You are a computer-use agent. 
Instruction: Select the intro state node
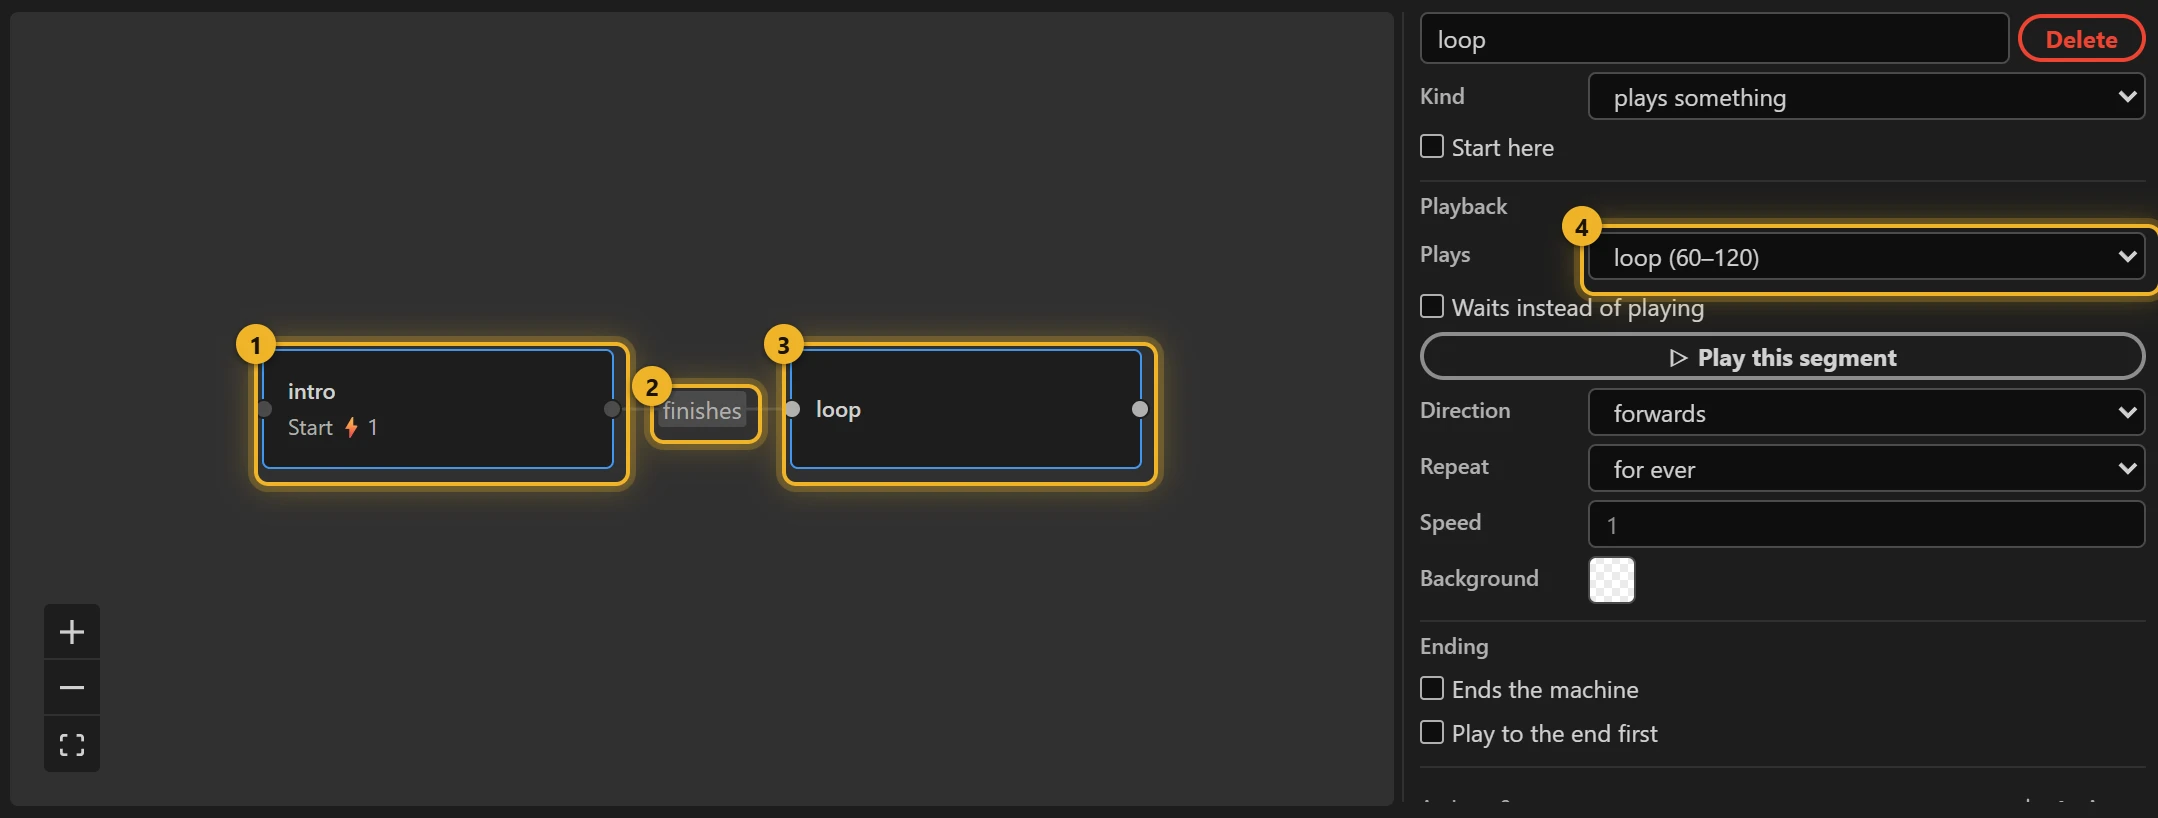[x=438, y=409]
